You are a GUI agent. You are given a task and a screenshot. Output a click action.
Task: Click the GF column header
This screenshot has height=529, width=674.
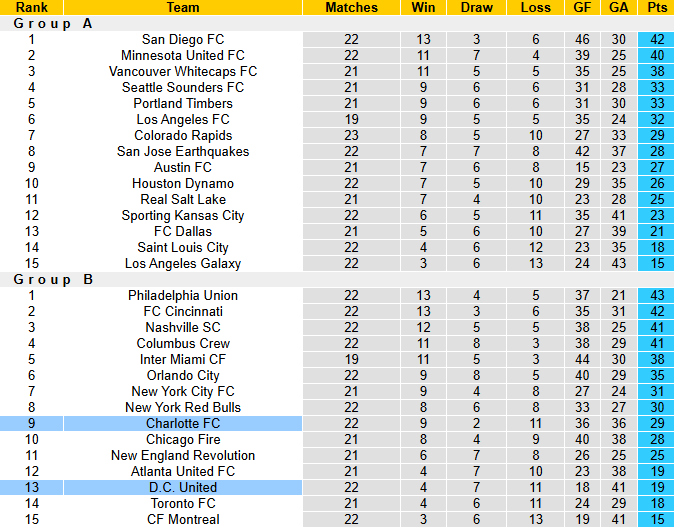pyautogui.click(x=582, y=7)
